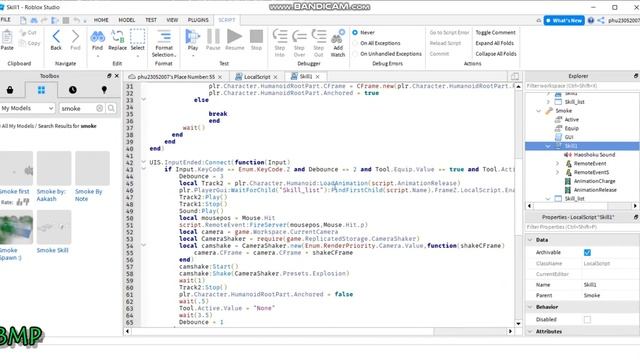Collapse the selected Skill1 tree node
Screen dimensions: 640x360
tap(548, 146)
